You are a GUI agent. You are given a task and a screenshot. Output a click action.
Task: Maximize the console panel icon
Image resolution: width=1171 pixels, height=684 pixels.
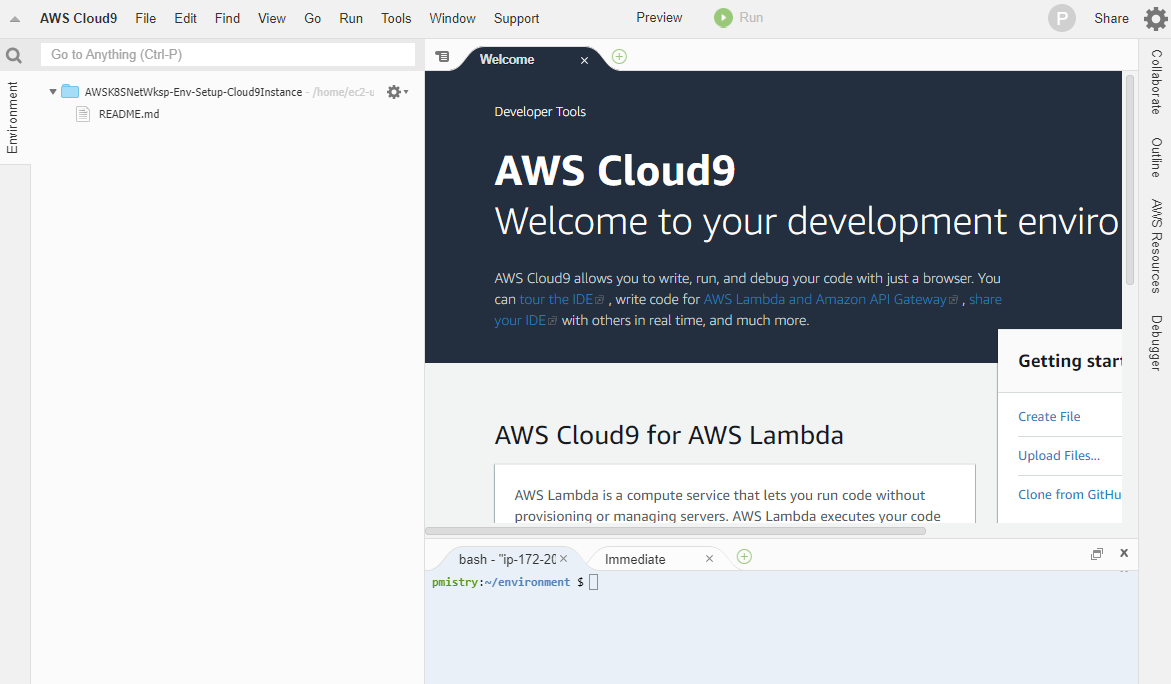pos(1096,553)
